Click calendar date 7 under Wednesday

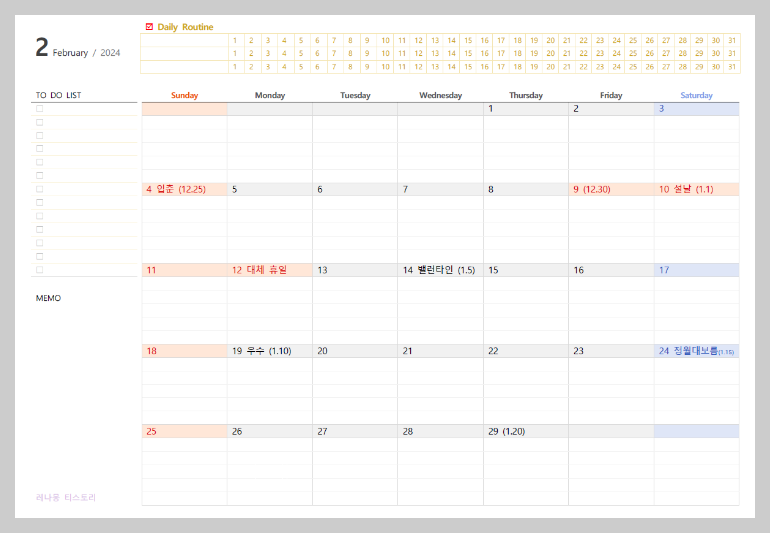[x=405, y=189]
